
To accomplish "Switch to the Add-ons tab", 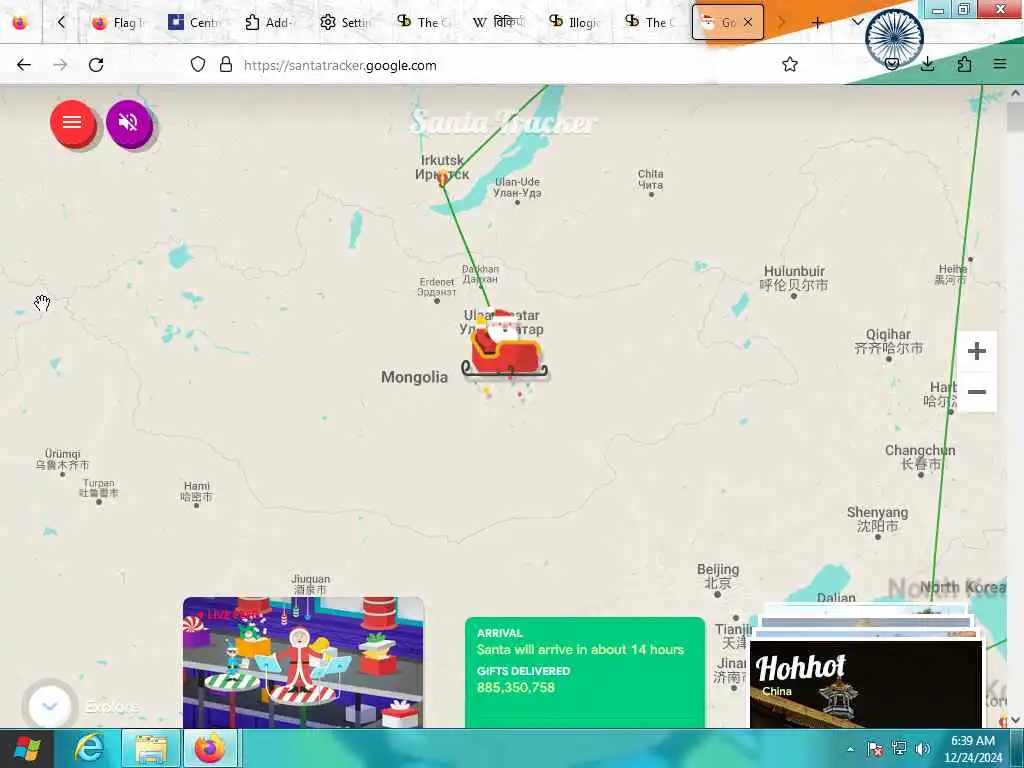I will tap(269, 22).
